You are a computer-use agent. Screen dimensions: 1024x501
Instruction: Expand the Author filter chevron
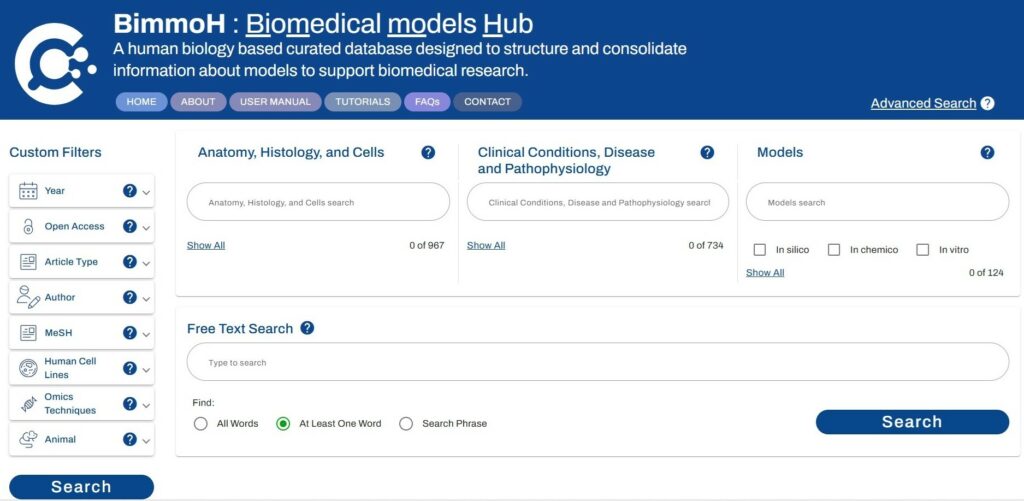146,298
